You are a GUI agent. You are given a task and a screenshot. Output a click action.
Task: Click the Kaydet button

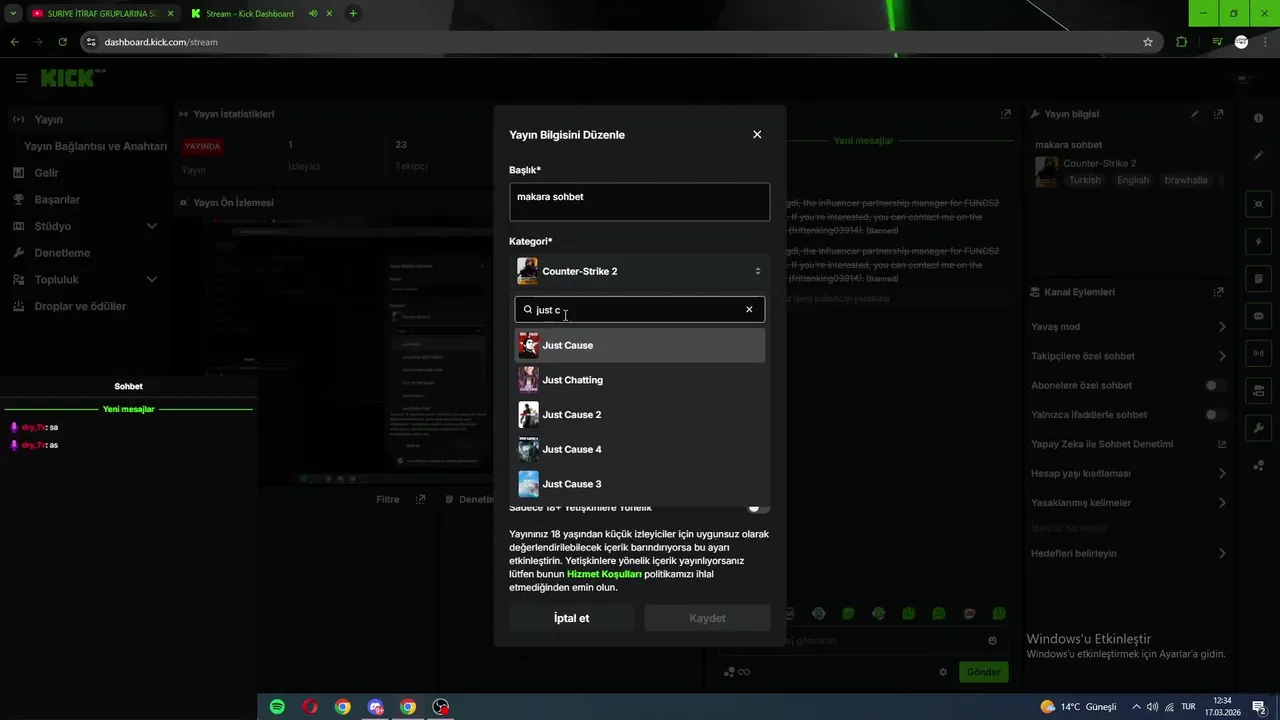click(707, 618)
